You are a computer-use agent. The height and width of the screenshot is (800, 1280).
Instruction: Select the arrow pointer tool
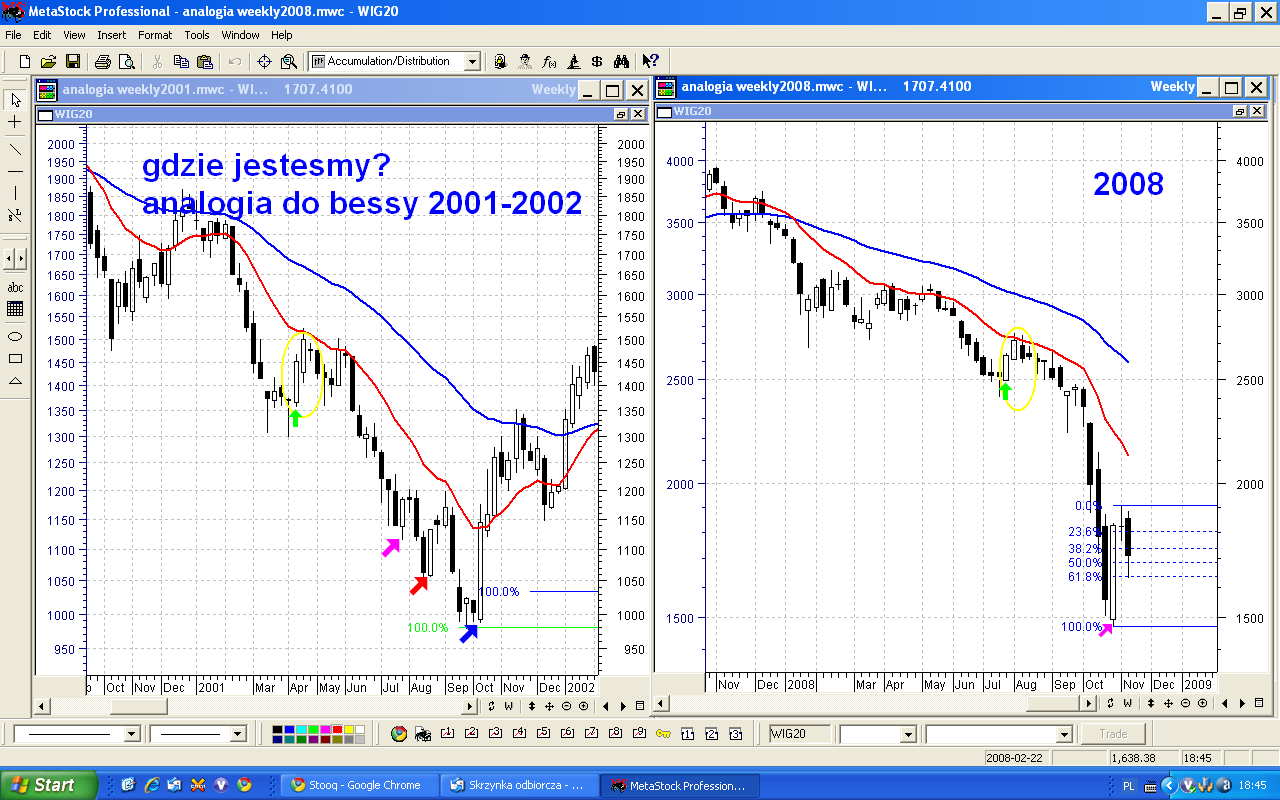(15, 99)
